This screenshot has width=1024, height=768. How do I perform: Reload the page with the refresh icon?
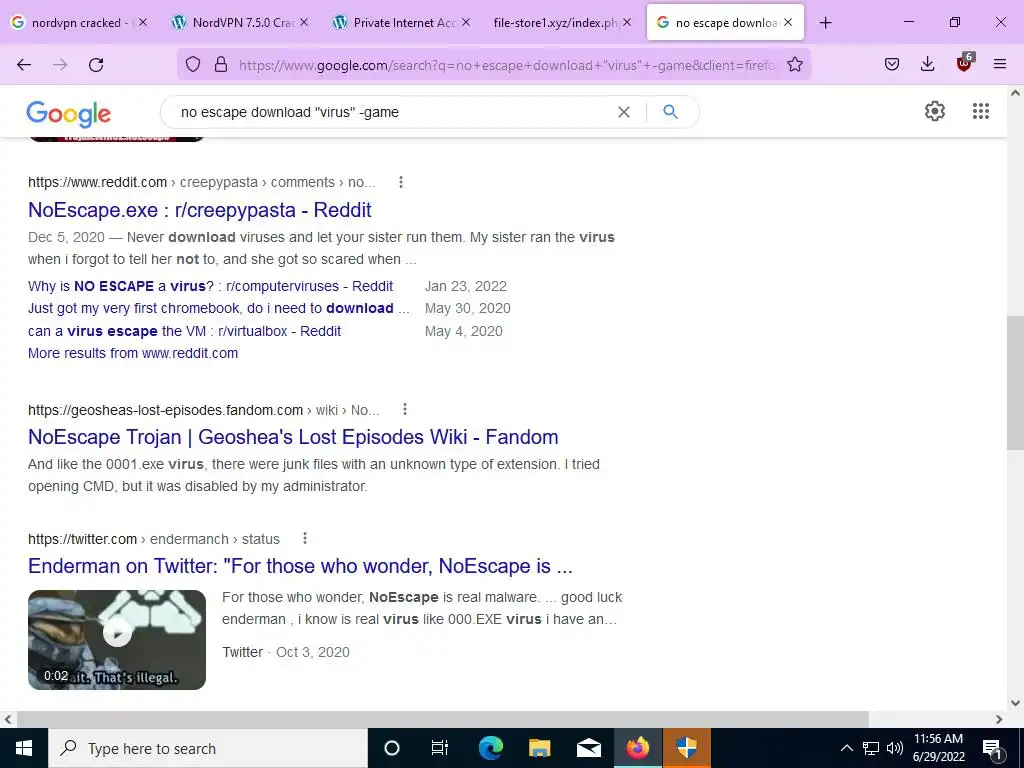click(x=96, y=64)
